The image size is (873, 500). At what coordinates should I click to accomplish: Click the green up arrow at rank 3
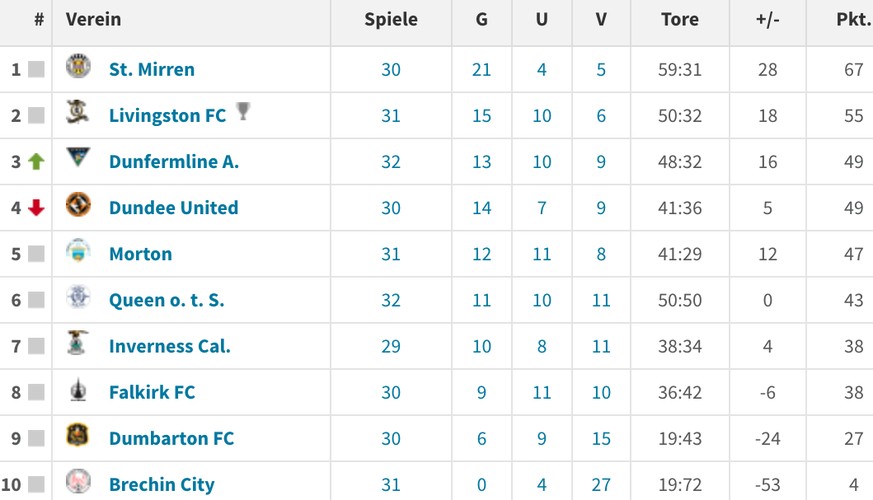pos(36,161)
